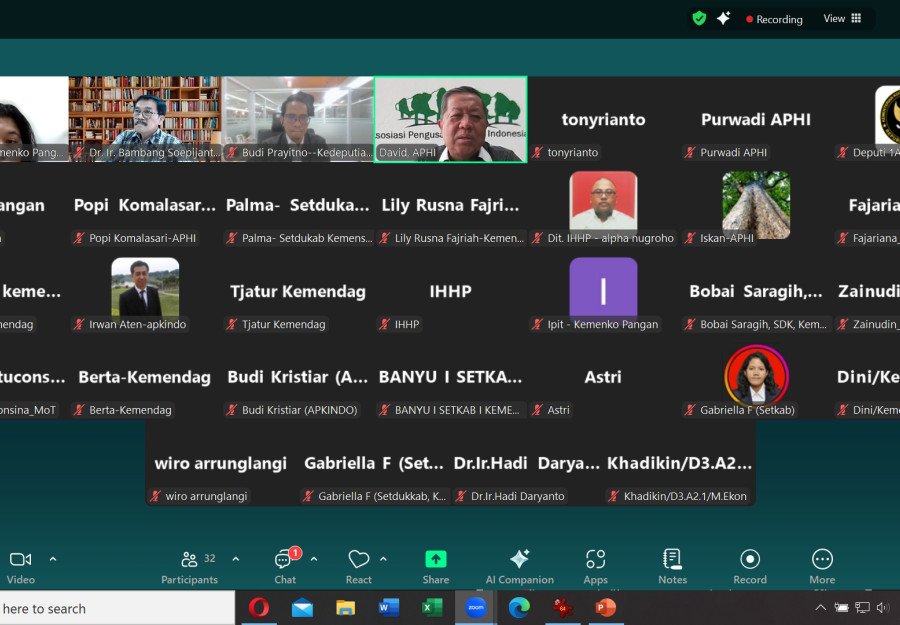Viewport: 900px width, 625px height.
Task: Launch AI Companion from the toolbar
Action: coord(519,567)
